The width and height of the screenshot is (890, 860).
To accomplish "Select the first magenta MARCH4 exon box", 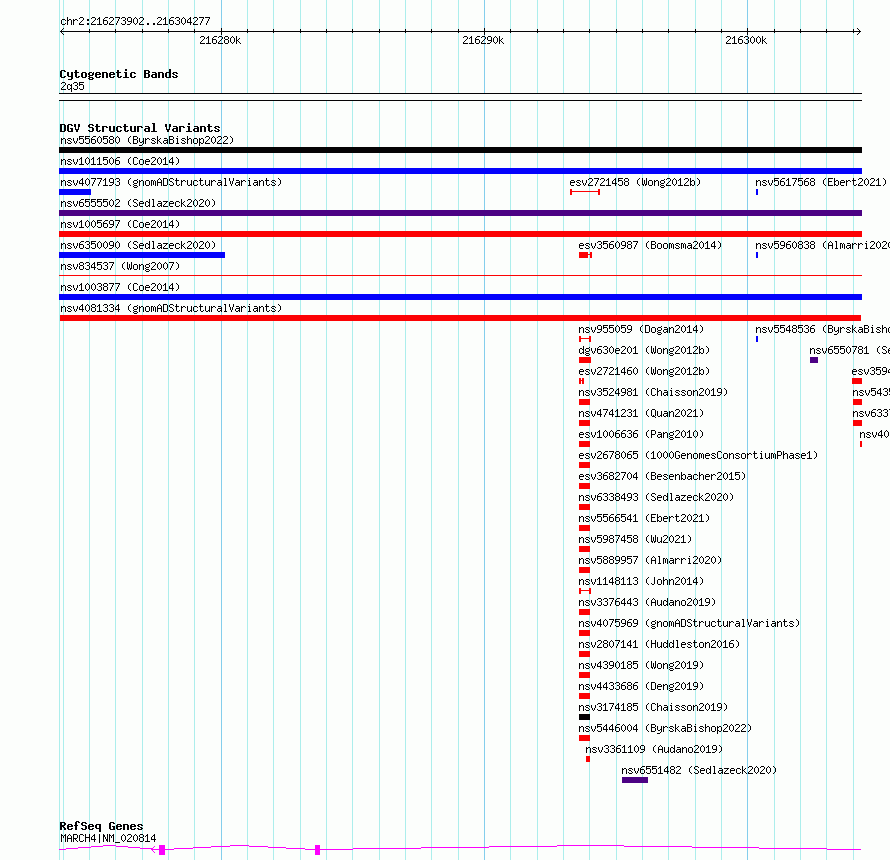I will pyautogui.click(x=162, y=850).
